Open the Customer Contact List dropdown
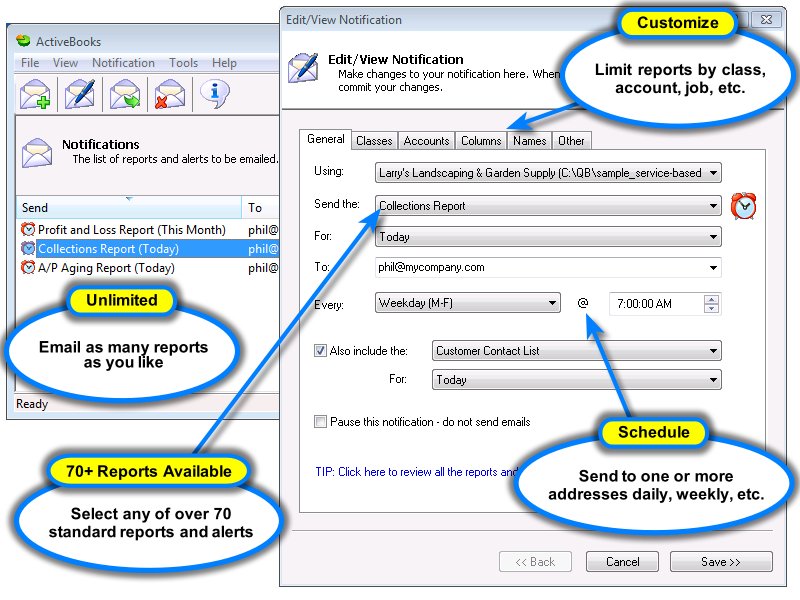This screenshot has width=800, height=600. 577,351
